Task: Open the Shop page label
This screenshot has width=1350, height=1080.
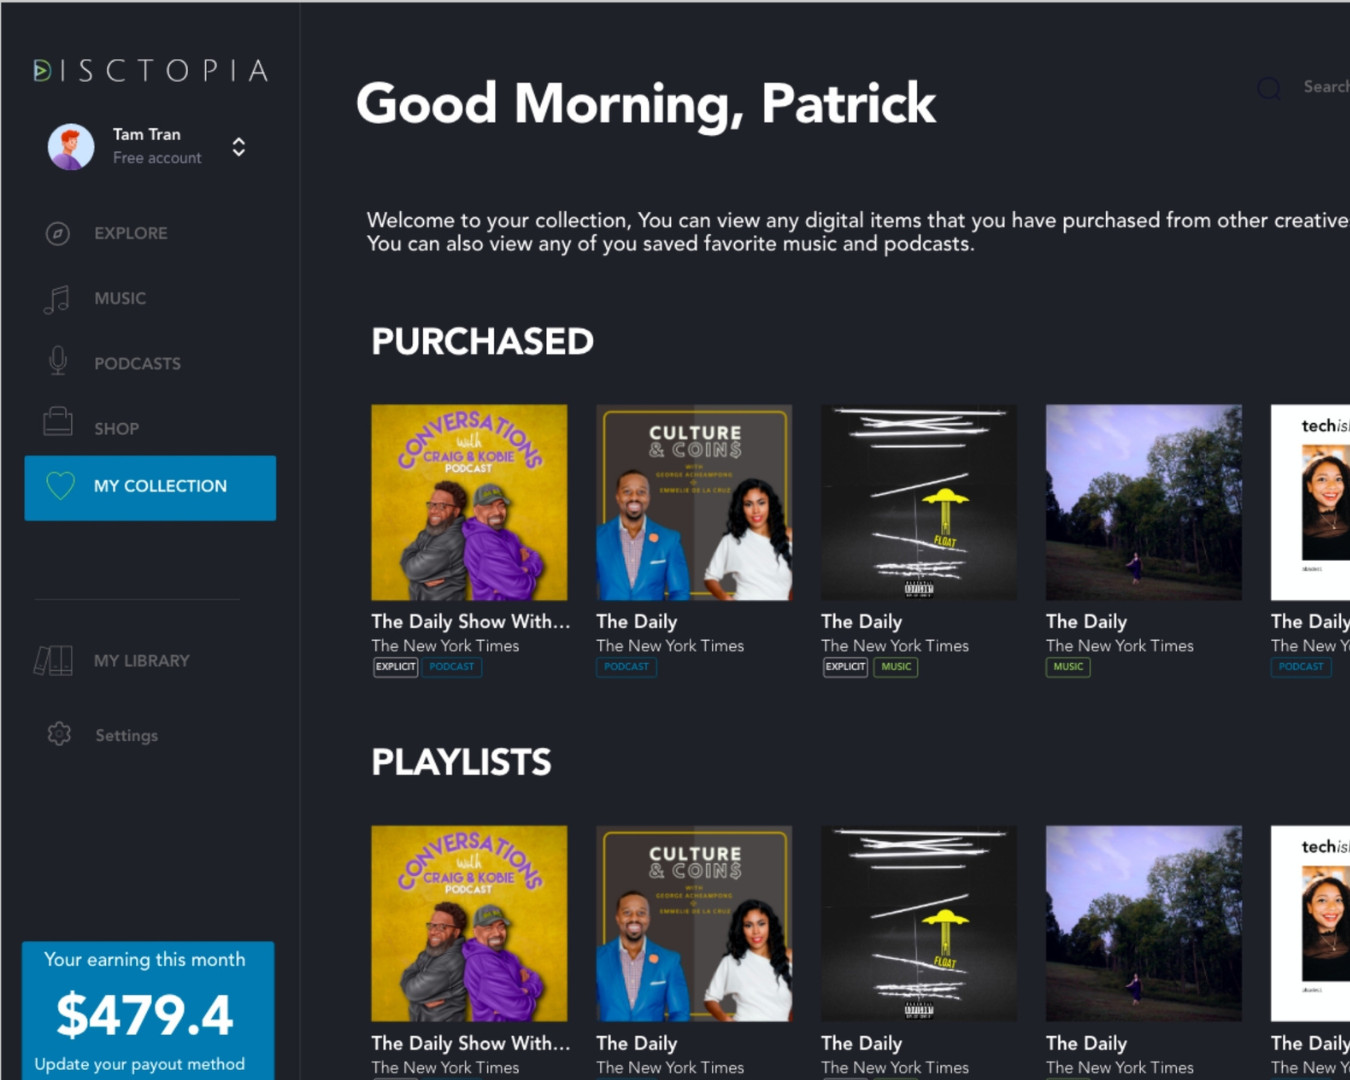Action: click(x=117, y=429)
